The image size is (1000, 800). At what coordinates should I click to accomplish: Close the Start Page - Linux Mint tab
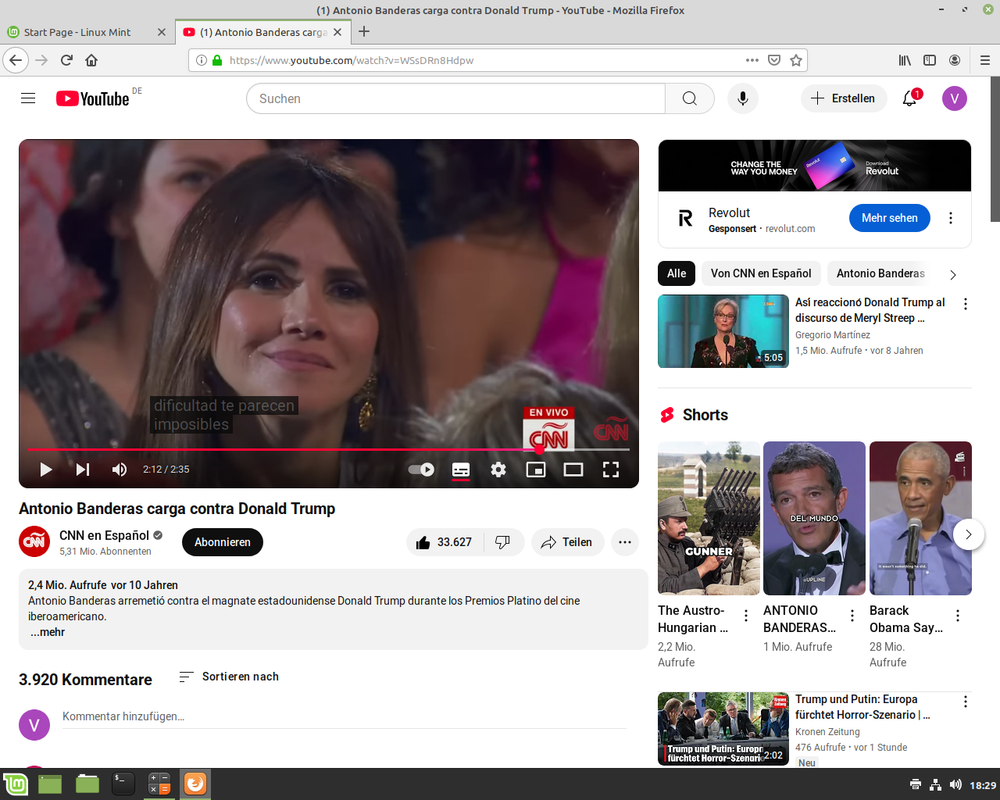pos(161,32)
